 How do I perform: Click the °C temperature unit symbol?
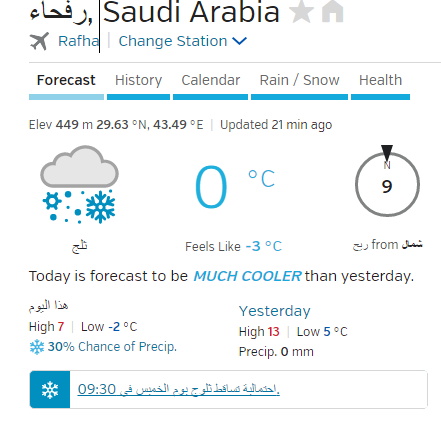(x=262, y=179)
